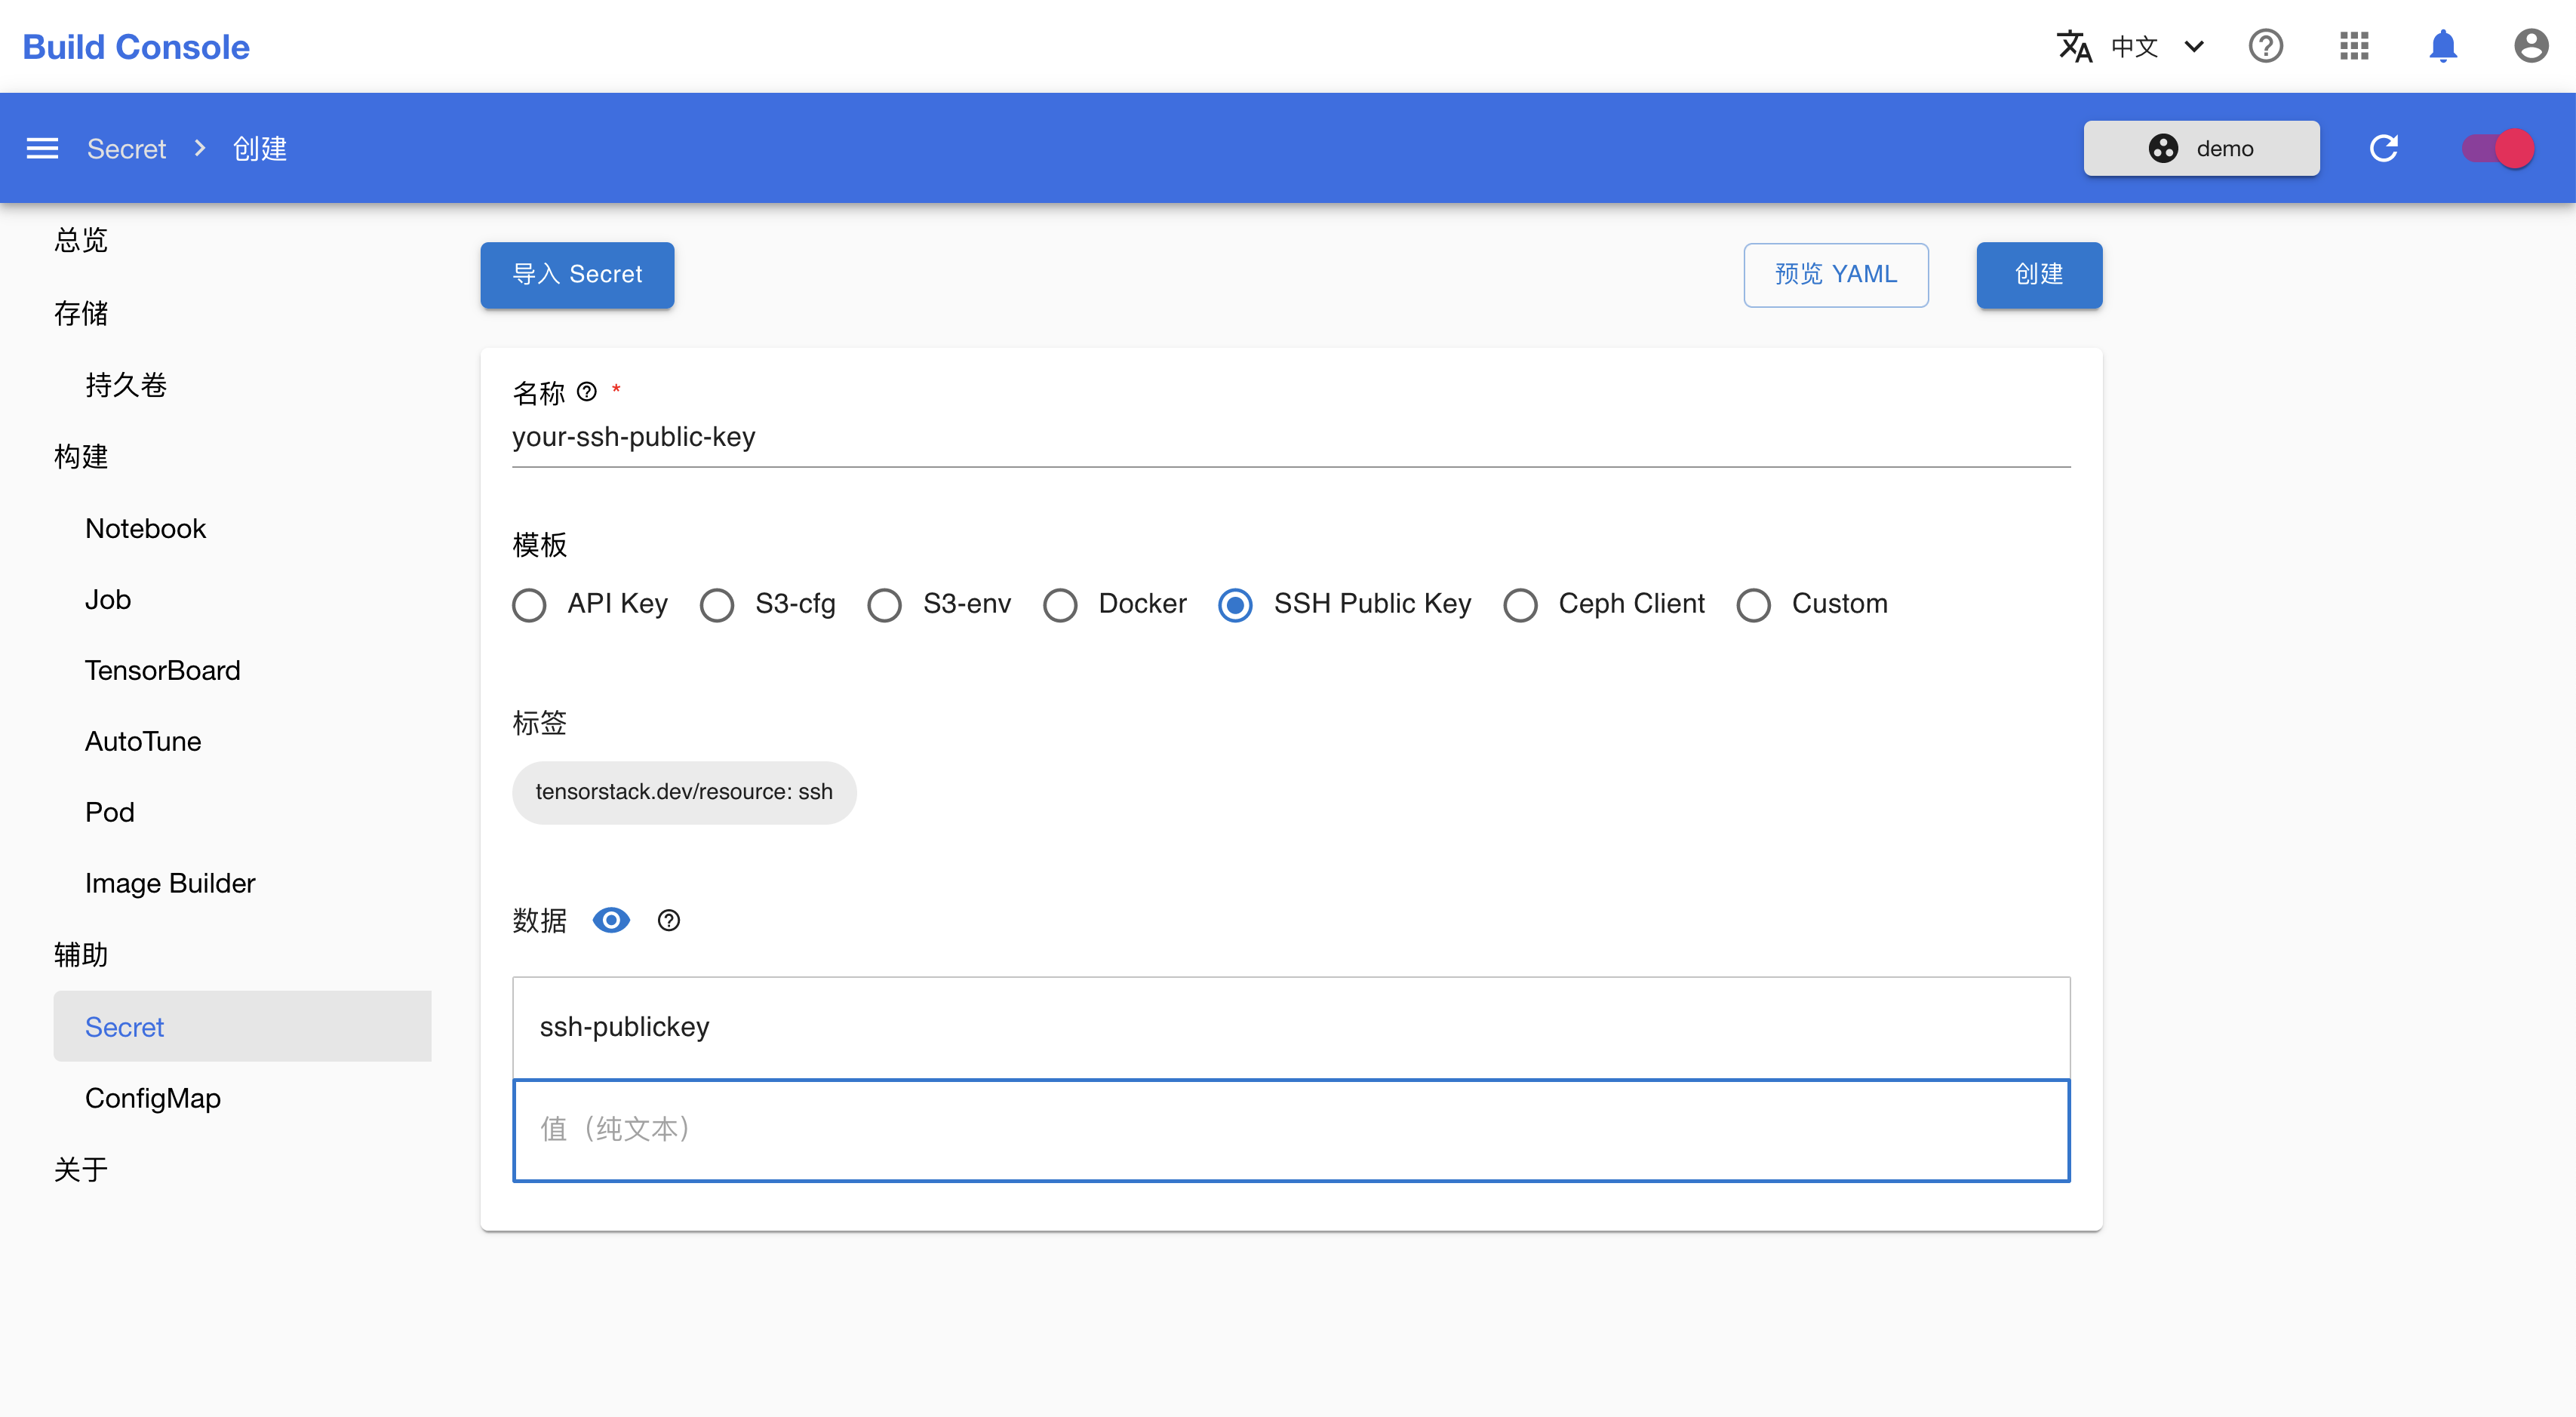Open 总览 in the sidebar

coord(81,240)
